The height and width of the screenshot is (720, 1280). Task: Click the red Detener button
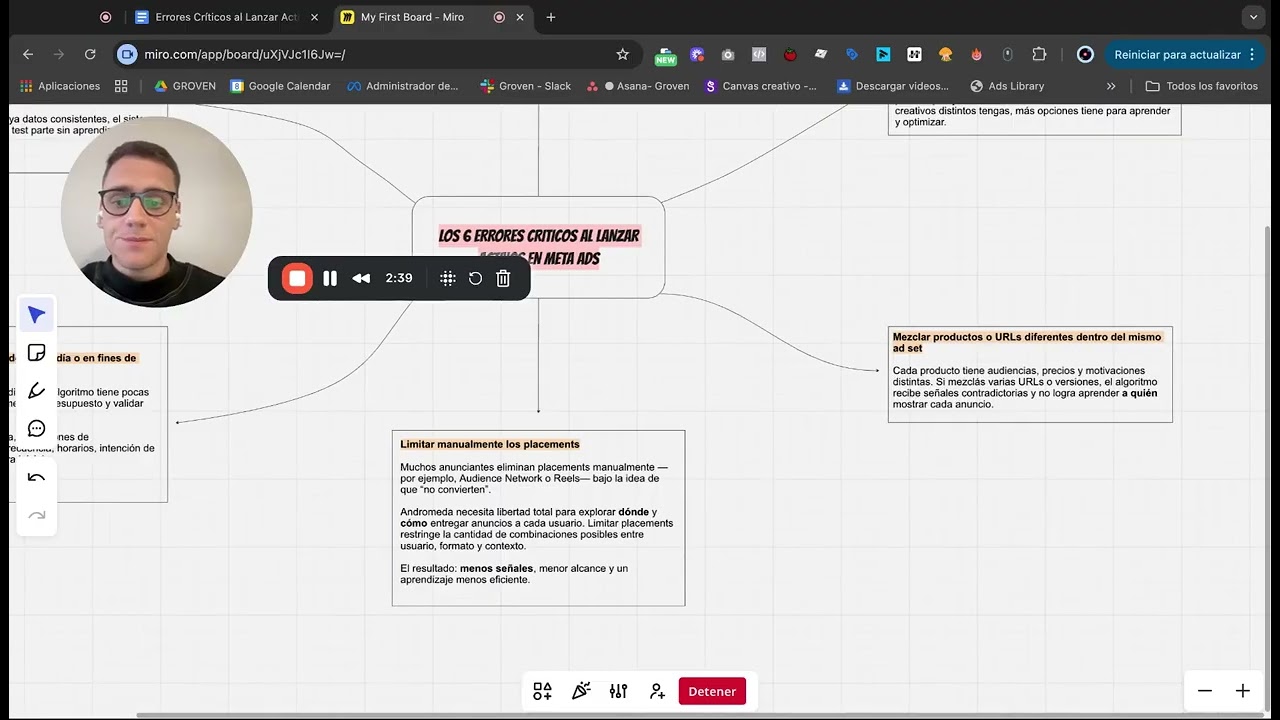pos(712,691)
